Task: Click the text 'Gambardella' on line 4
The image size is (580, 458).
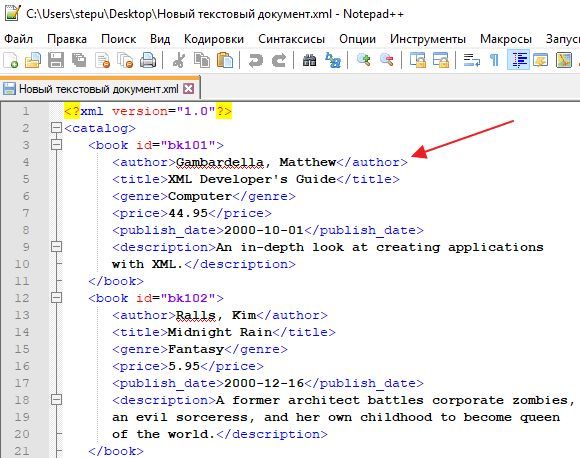Action: (220, 162)
